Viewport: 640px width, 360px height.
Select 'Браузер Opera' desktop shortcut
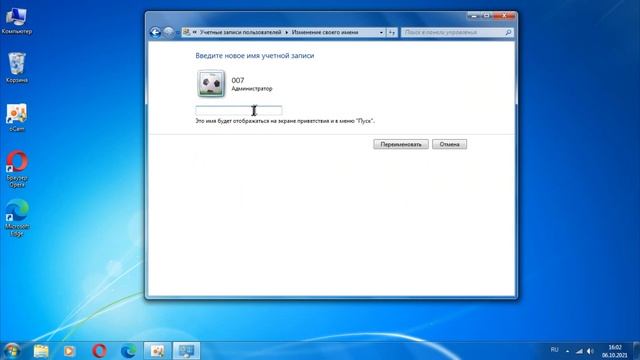[x=17, y=169]
